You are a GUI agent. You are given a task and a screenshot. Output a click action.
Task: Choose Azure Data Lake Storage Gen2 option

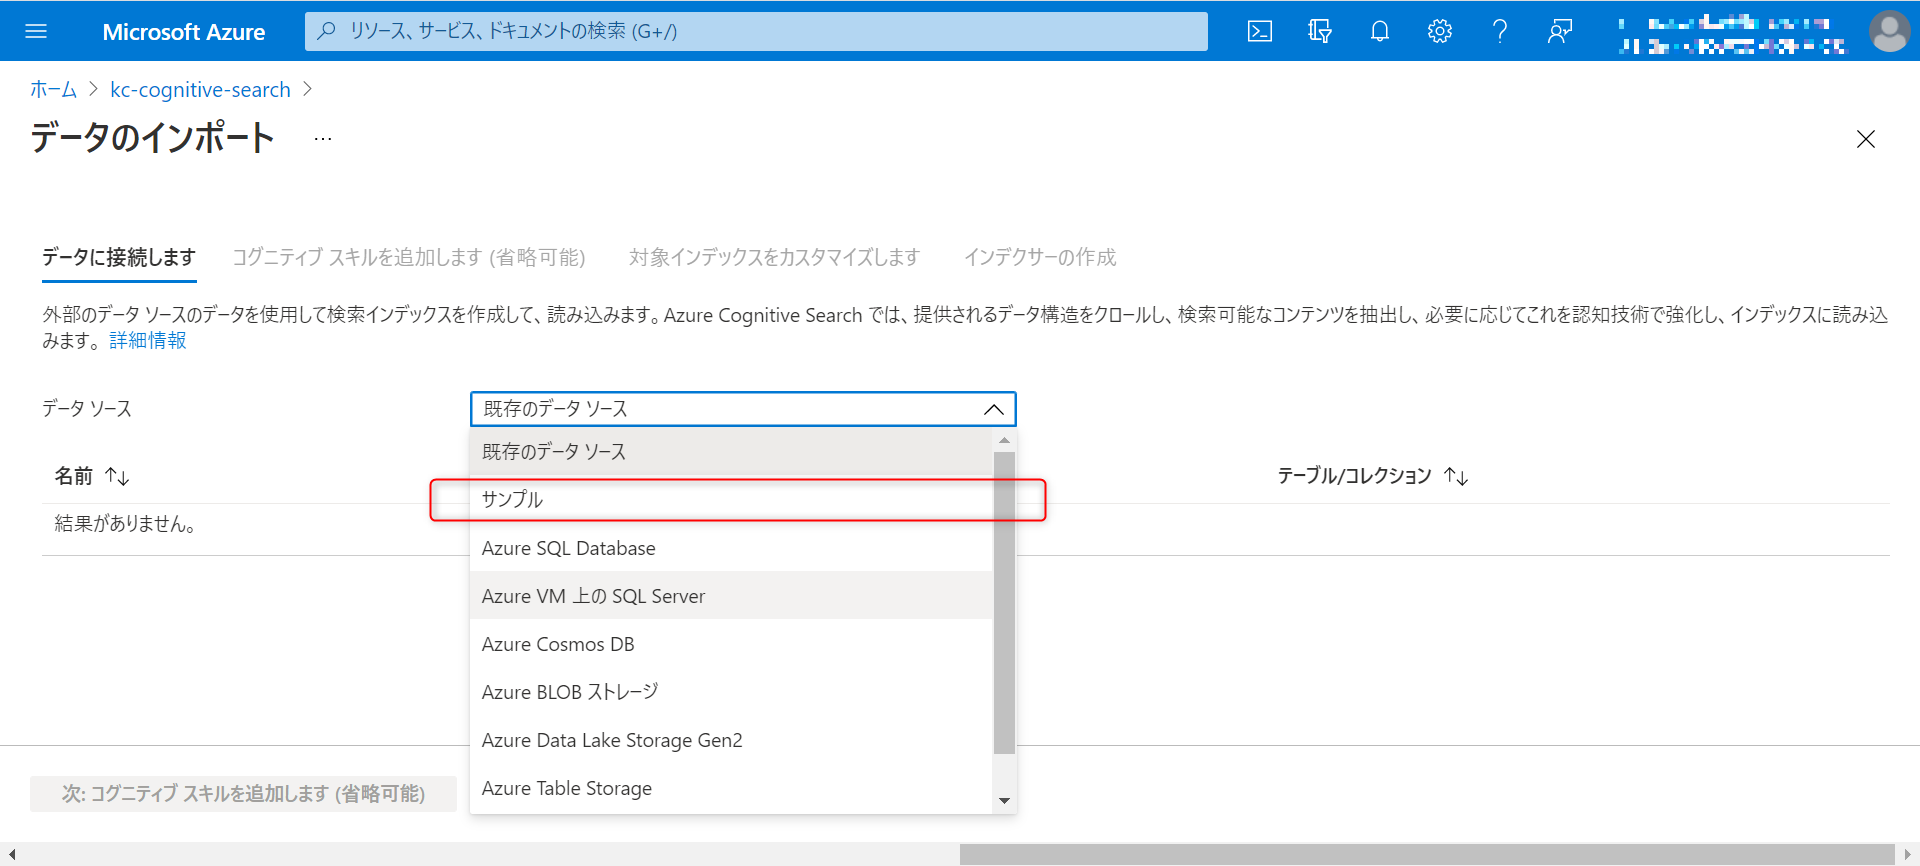pyautogui.click(x=731, y=740)
